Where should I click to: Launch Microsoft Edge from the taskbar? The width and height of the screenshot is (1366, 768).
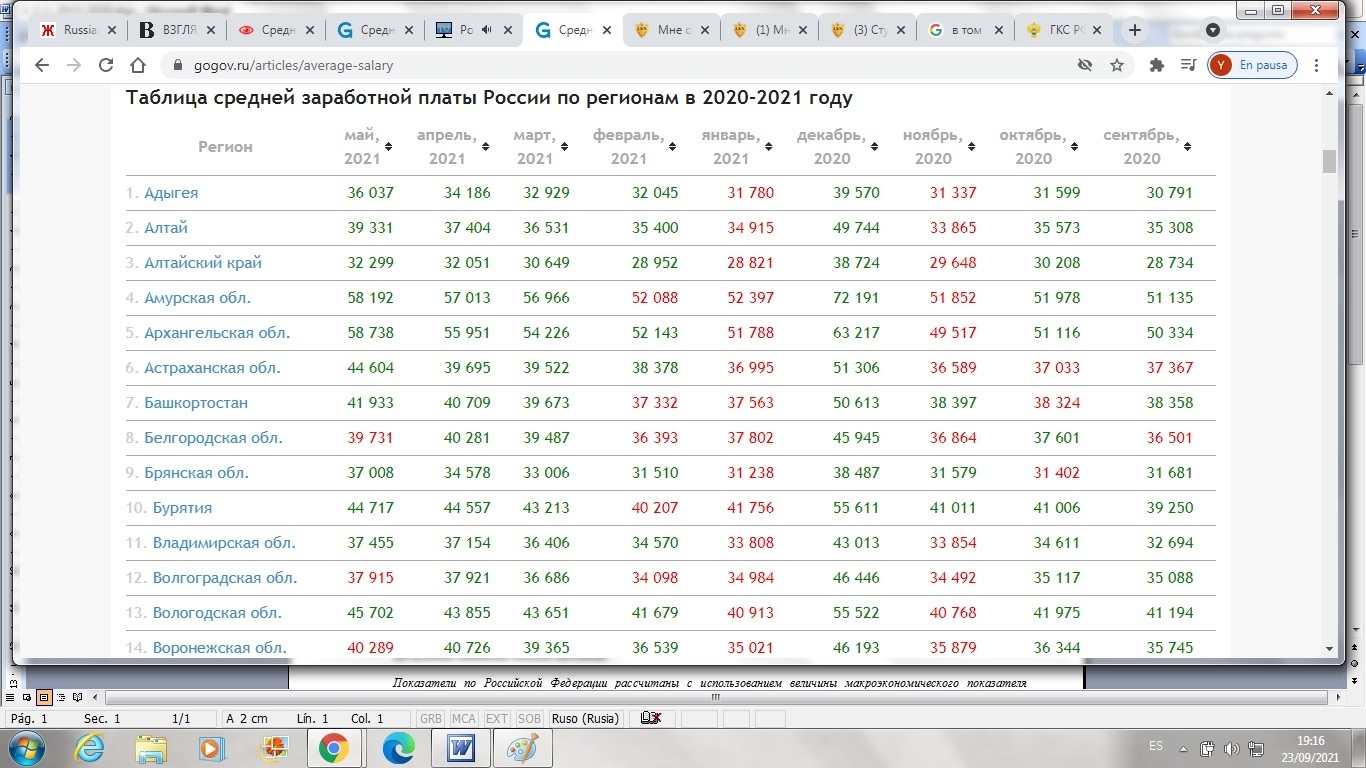398,747
